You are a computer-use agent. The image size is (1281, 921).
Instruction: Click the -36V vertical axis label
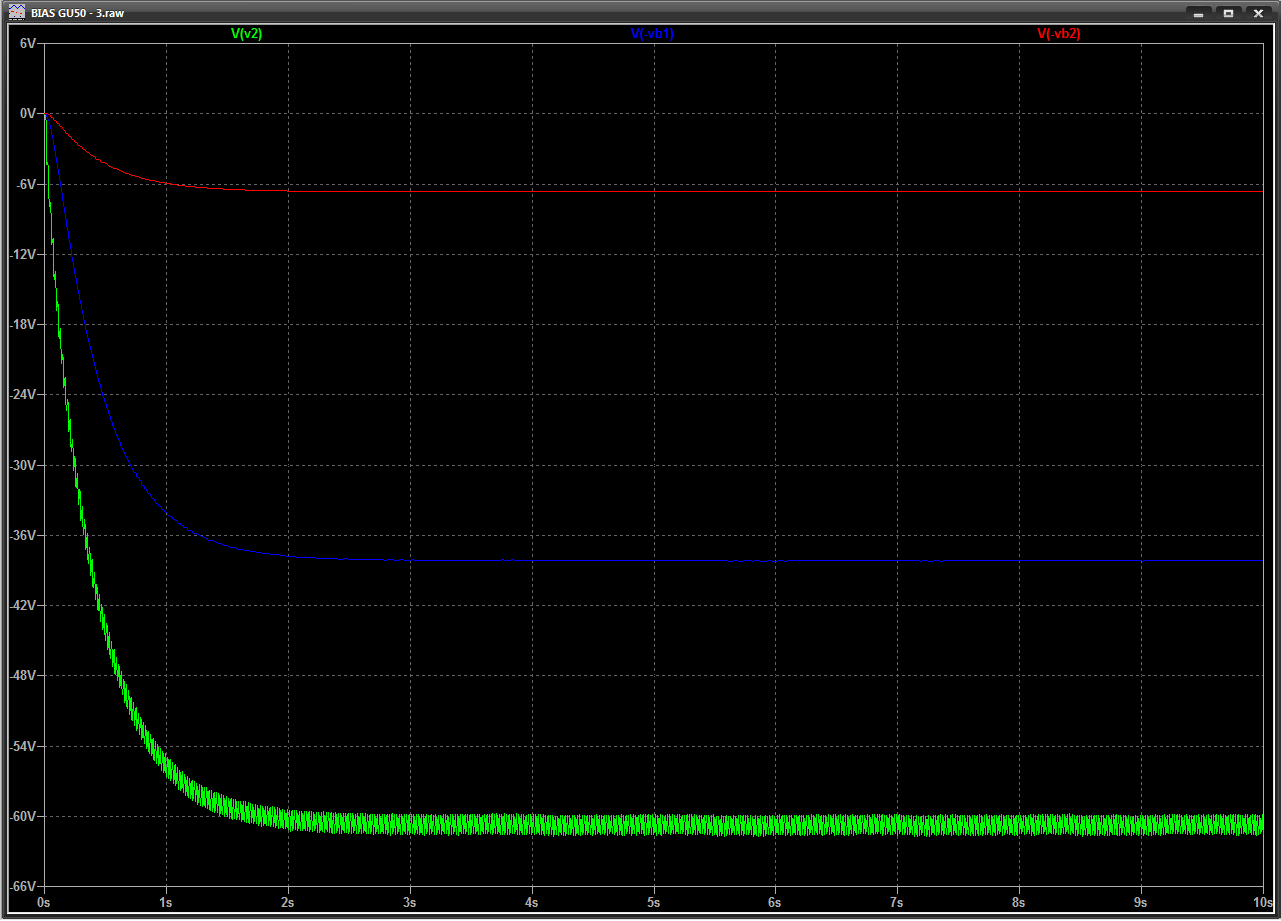click(24, 535)
